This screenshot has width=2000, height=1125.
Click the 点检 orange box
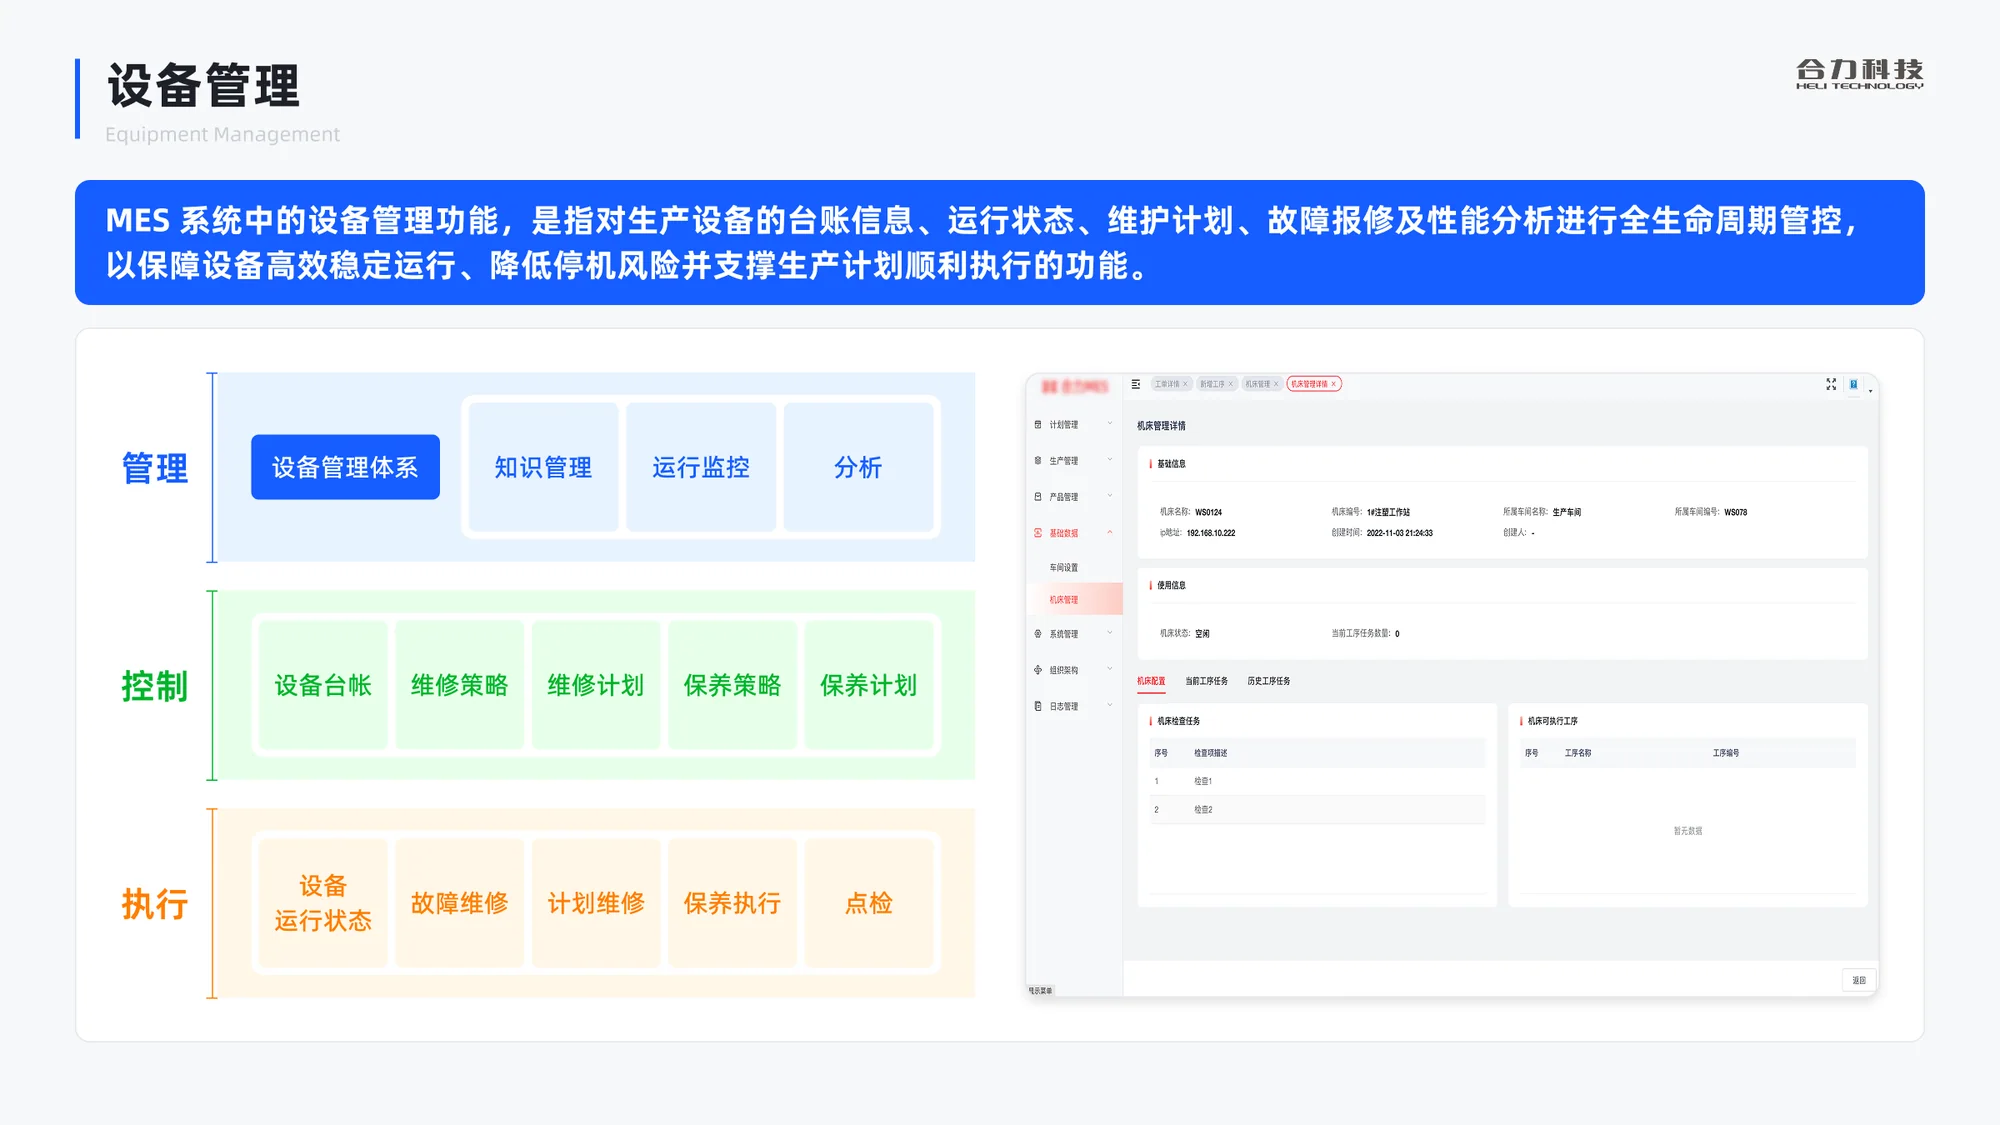coord(869,903)
